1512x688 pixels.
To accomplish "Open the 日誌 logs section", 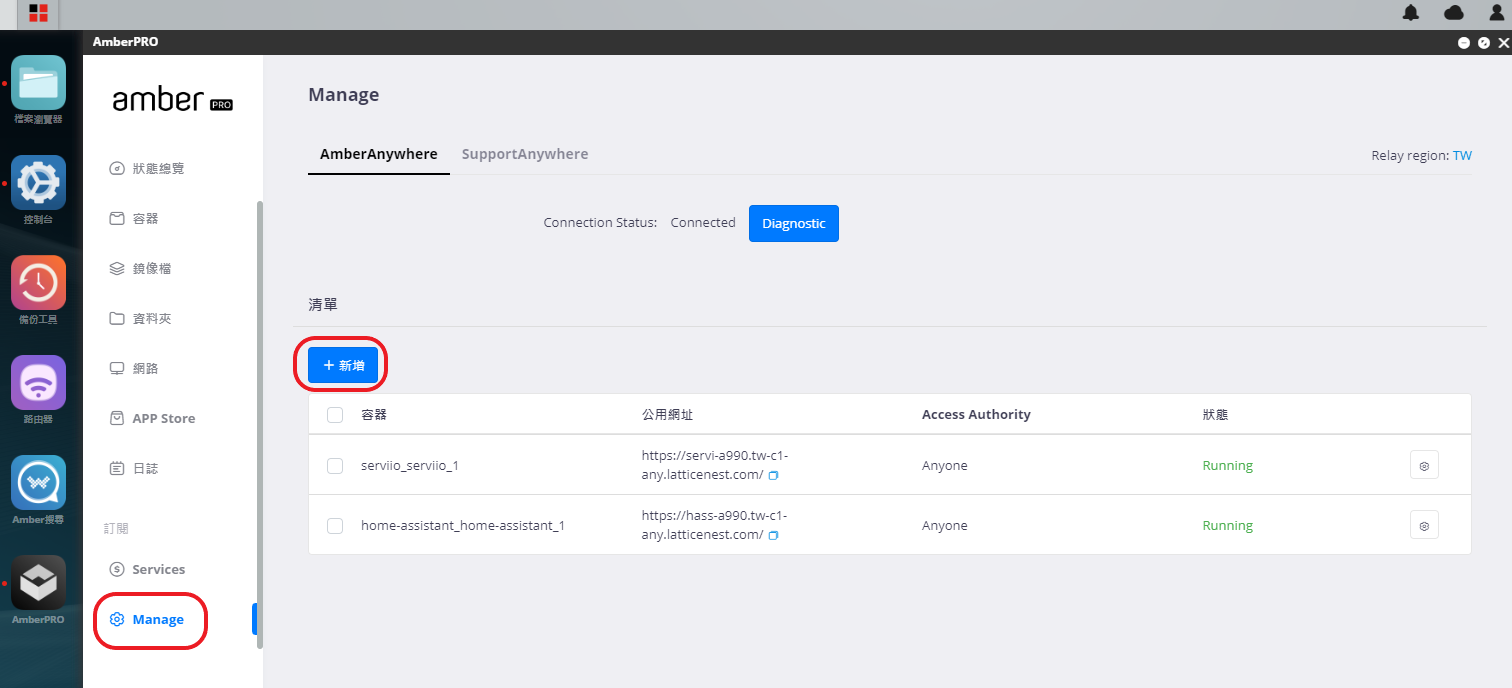I will (x=134, y=468).
